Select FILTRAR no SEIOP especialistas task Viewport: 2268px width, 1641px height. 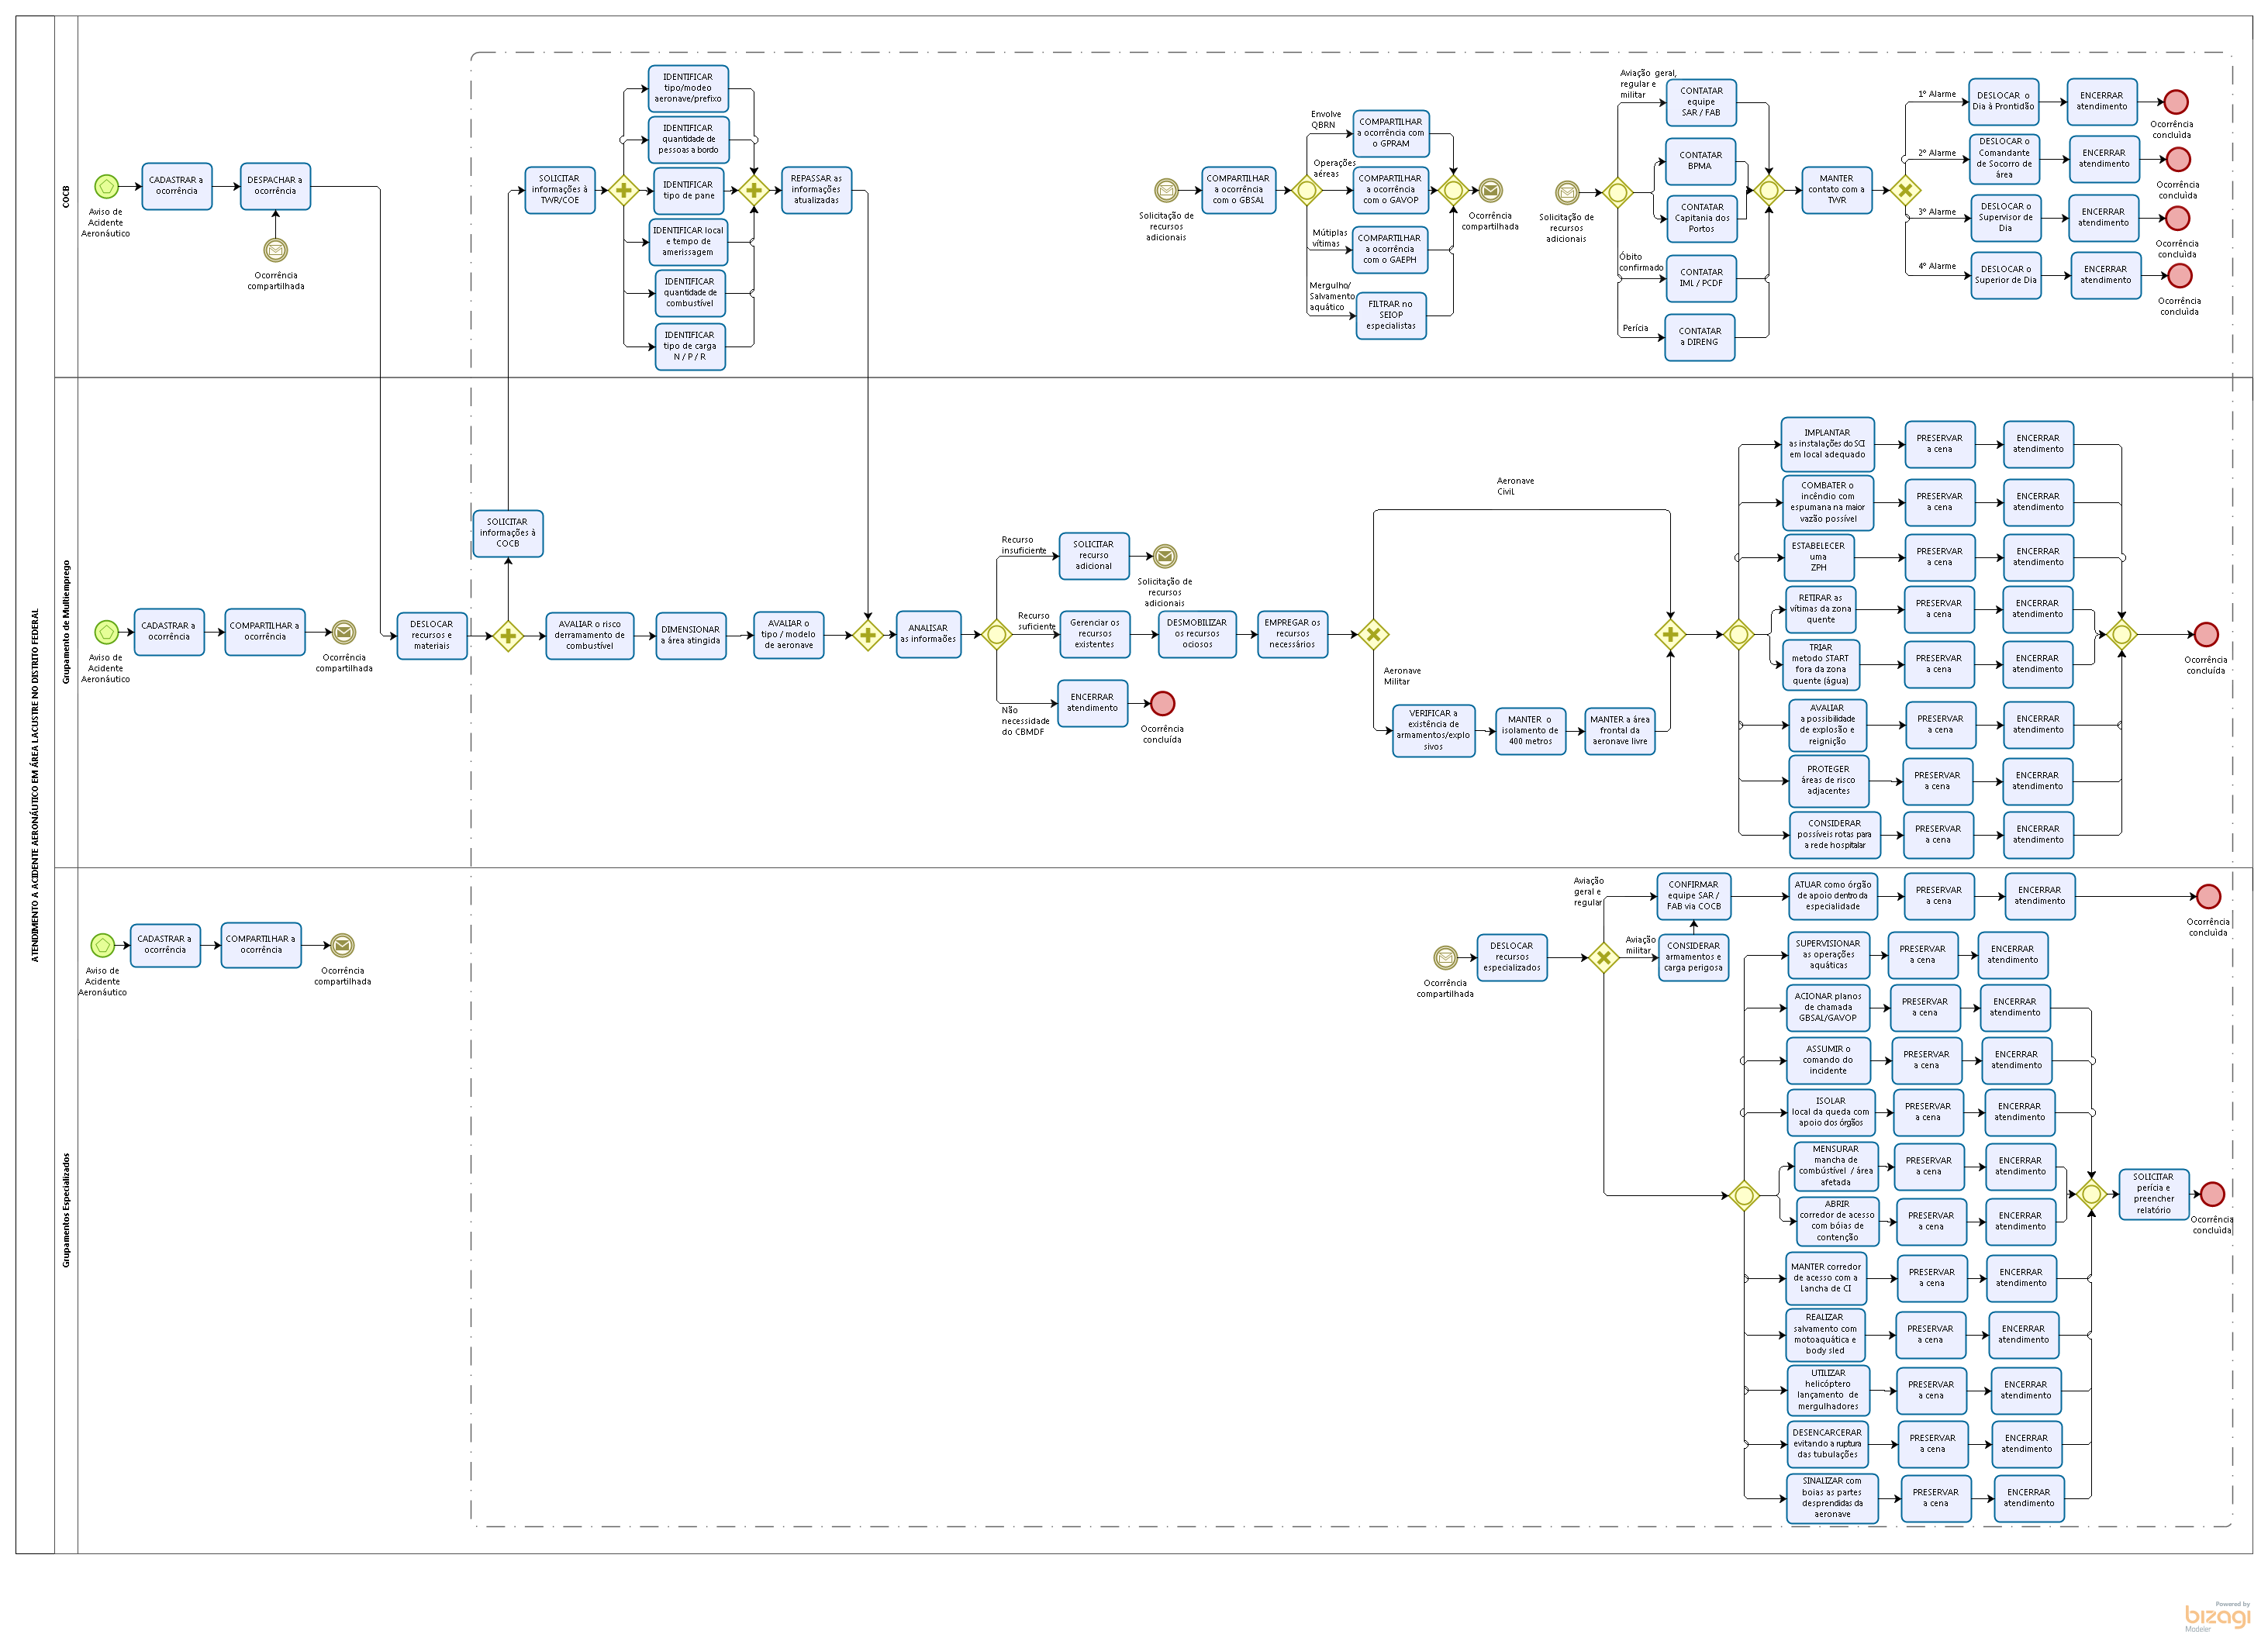pos(1391,315)
